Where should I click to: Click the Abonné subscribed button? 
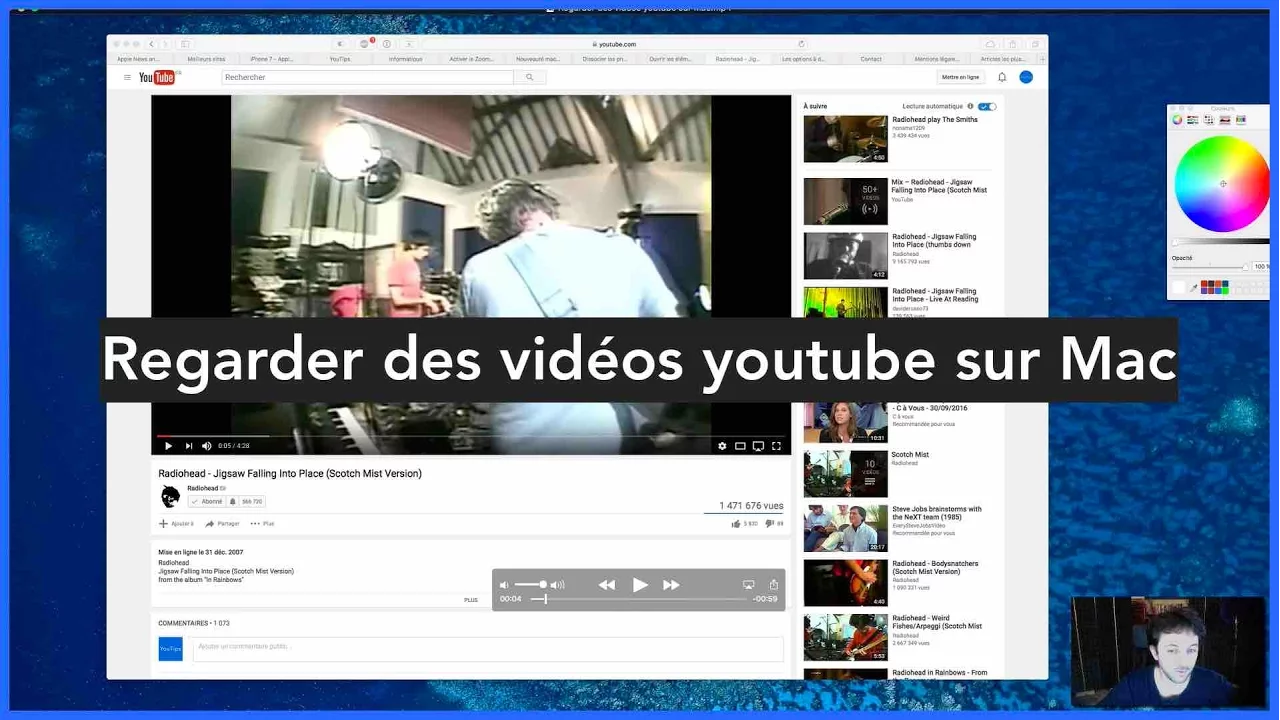point(207,502)
